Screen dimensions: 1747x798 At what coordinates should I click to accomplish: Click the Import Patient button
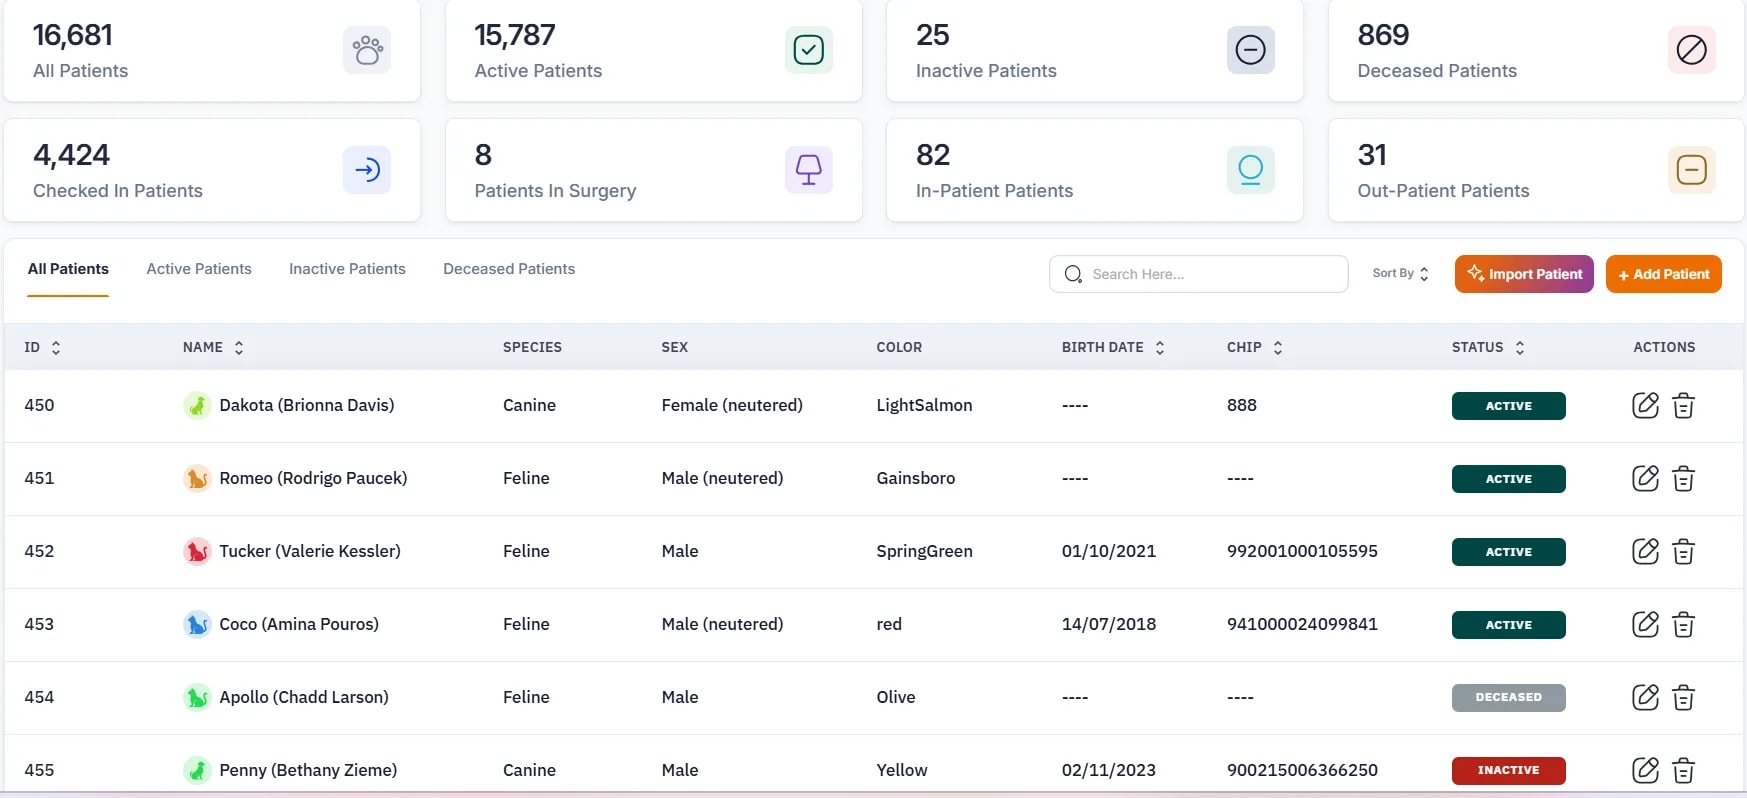point(1524,274)
